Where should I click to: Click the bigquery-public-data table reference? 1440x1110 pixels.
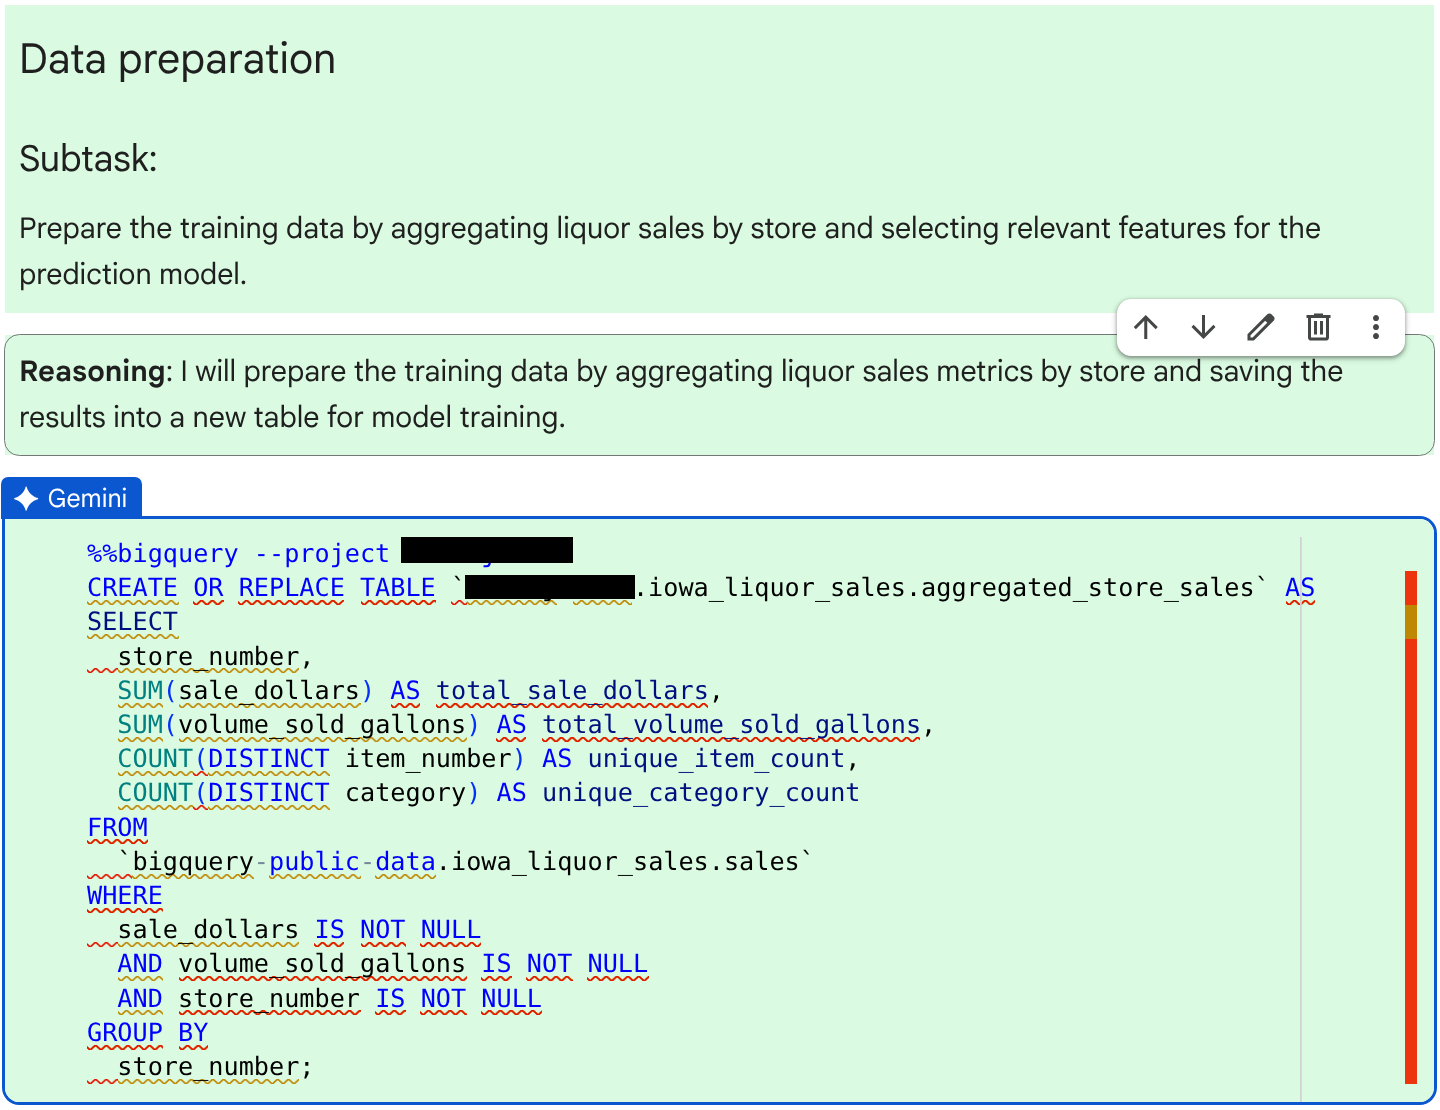click(x=465, y=862)
